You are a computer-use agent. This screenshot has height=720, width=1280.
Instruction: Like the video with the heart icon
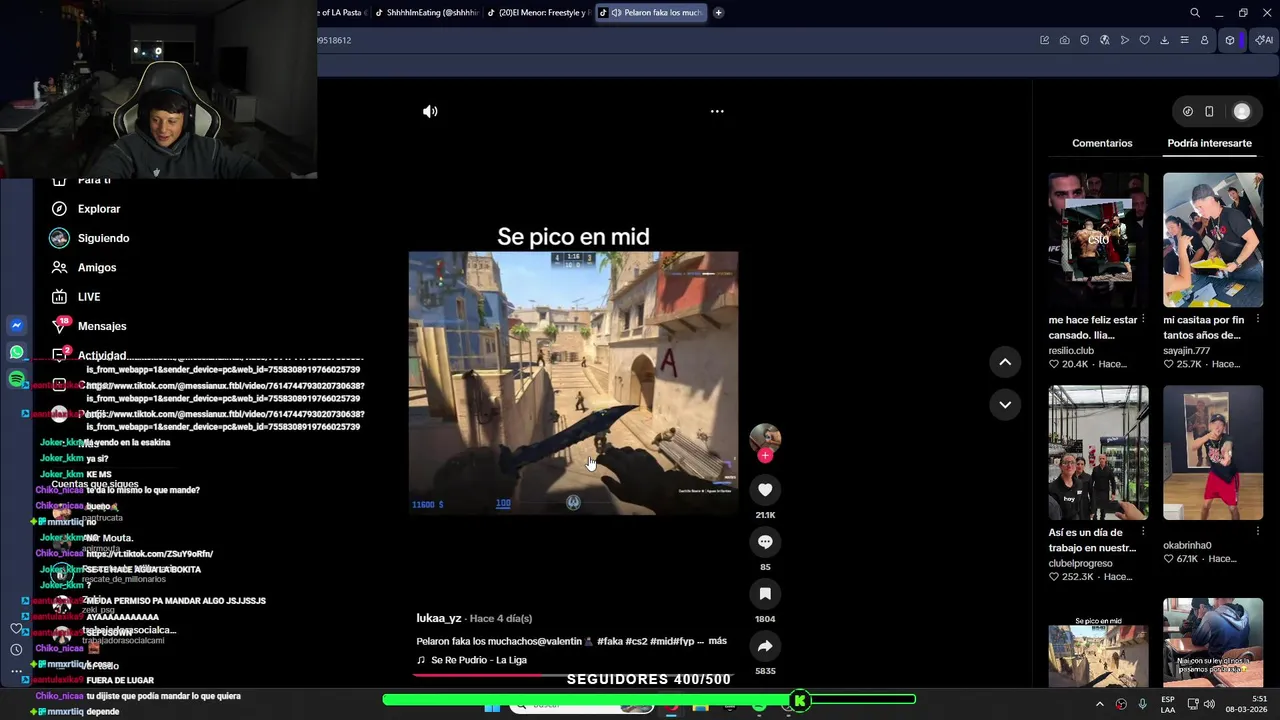pyautogui.click(x=765, y=489)
